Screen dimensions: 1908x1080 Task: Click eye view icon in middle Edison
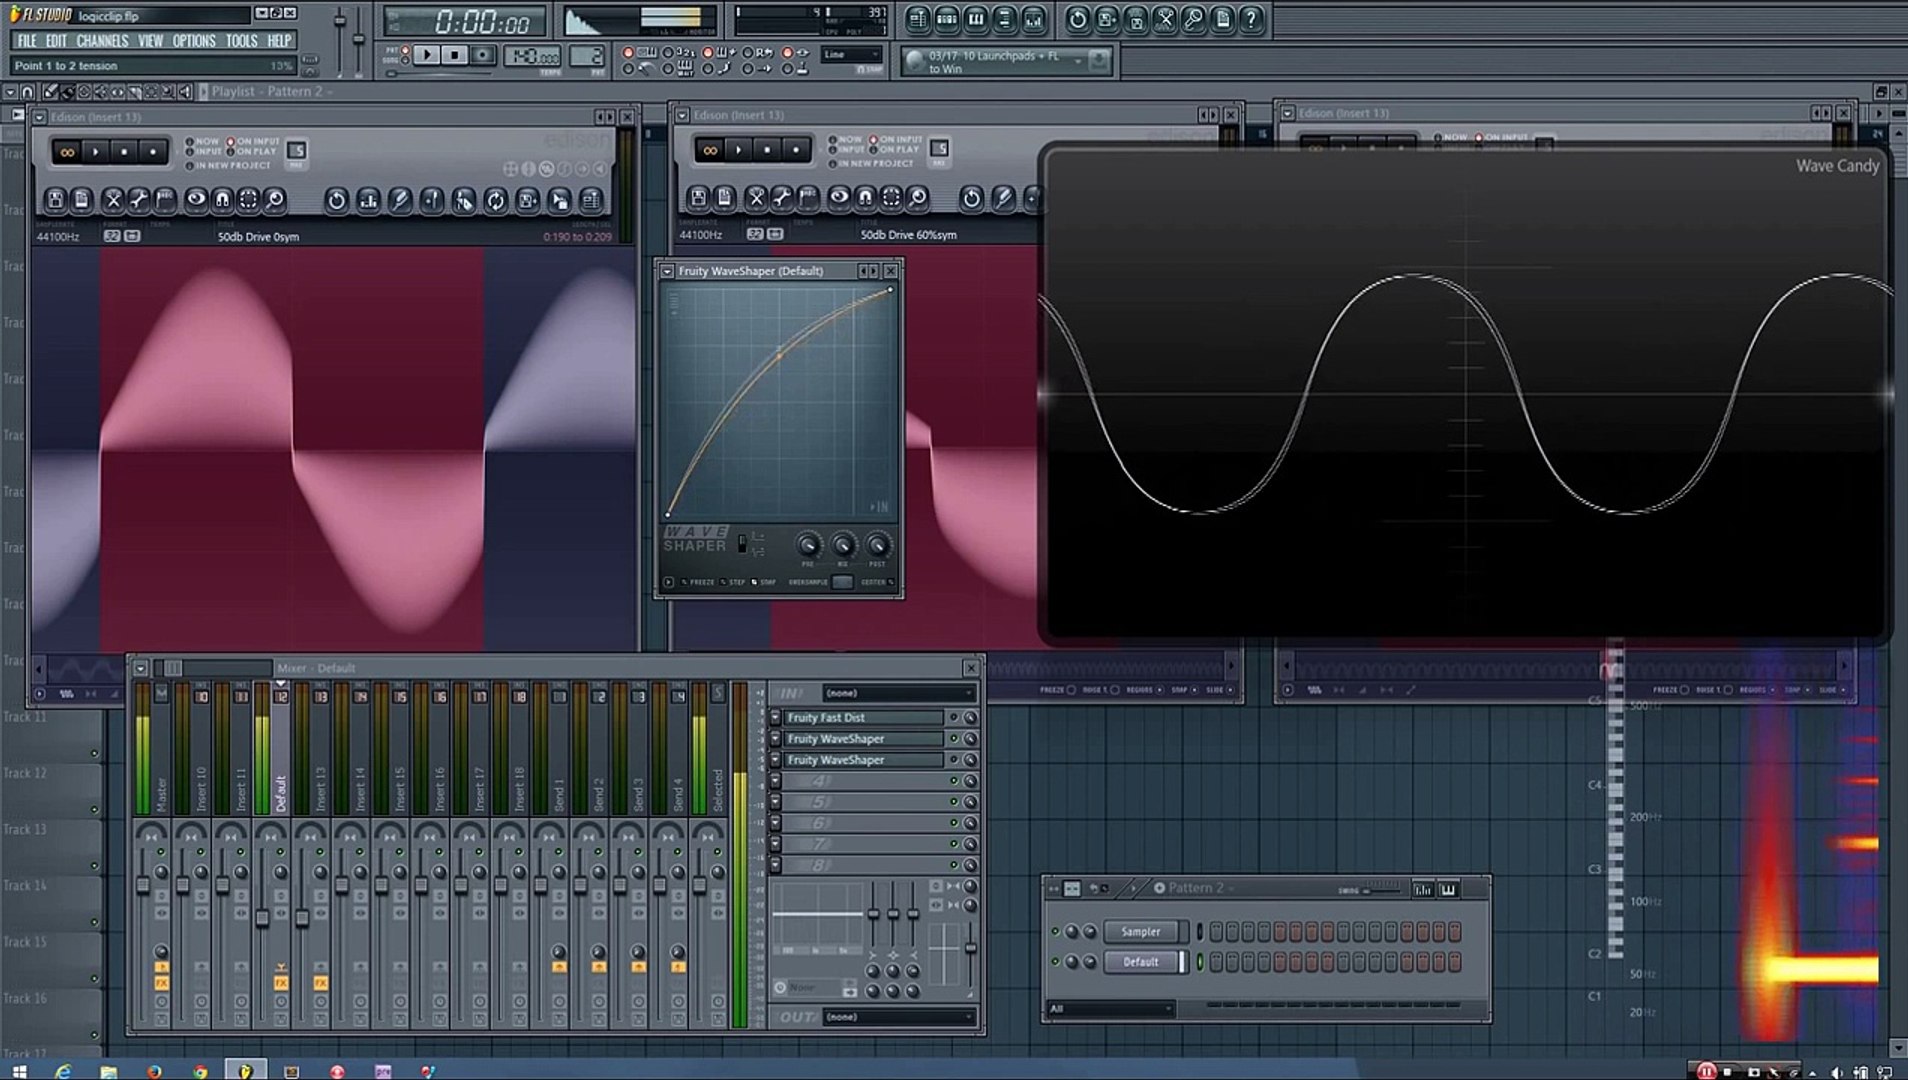839,198
